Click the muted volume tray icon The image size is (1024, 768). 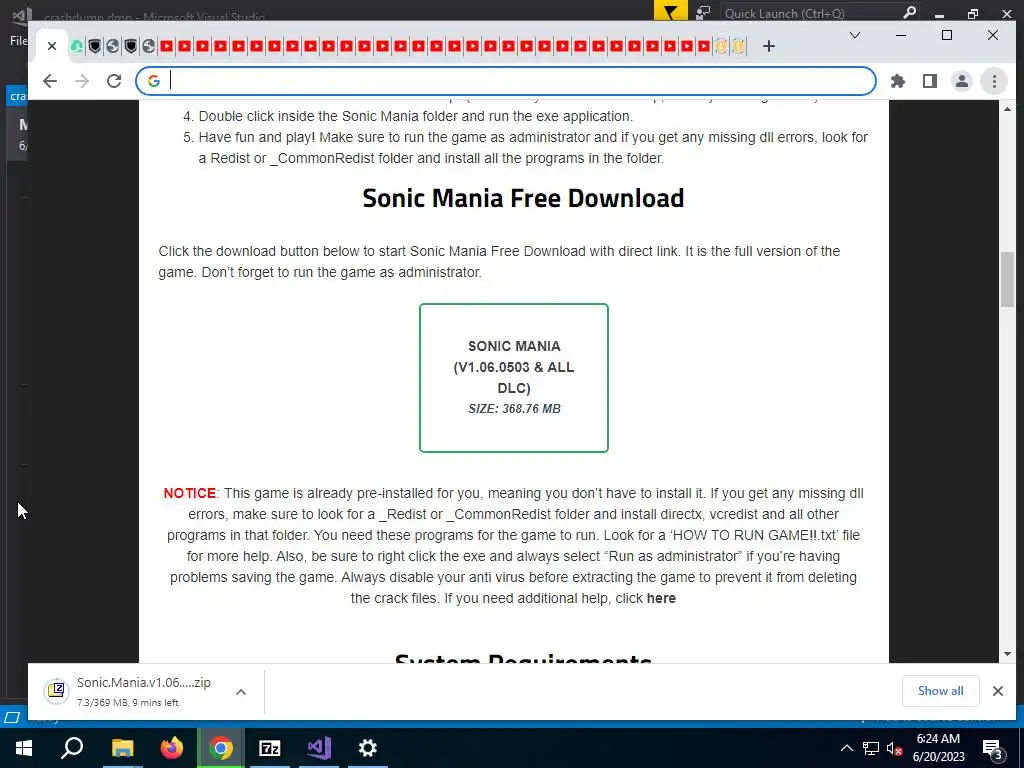tap(894, 748)
